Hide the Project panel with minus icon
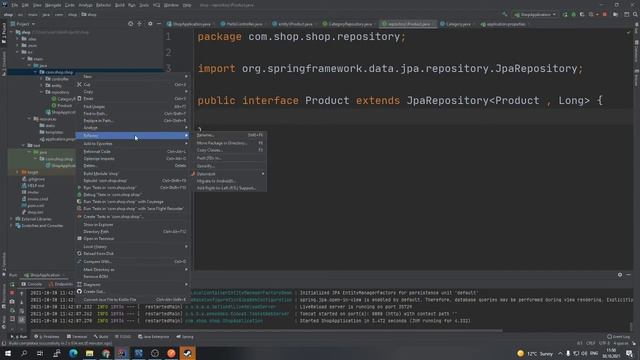 click(159, 24)
